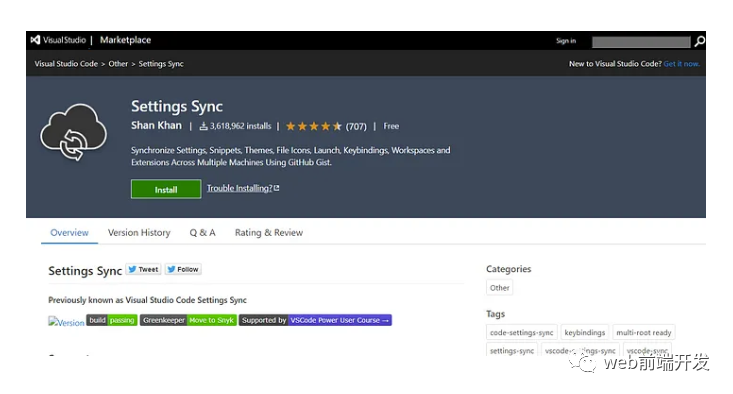Click the Settings Sync cloud logo
Screen dimensions: 733x394
tap(73, 132)
